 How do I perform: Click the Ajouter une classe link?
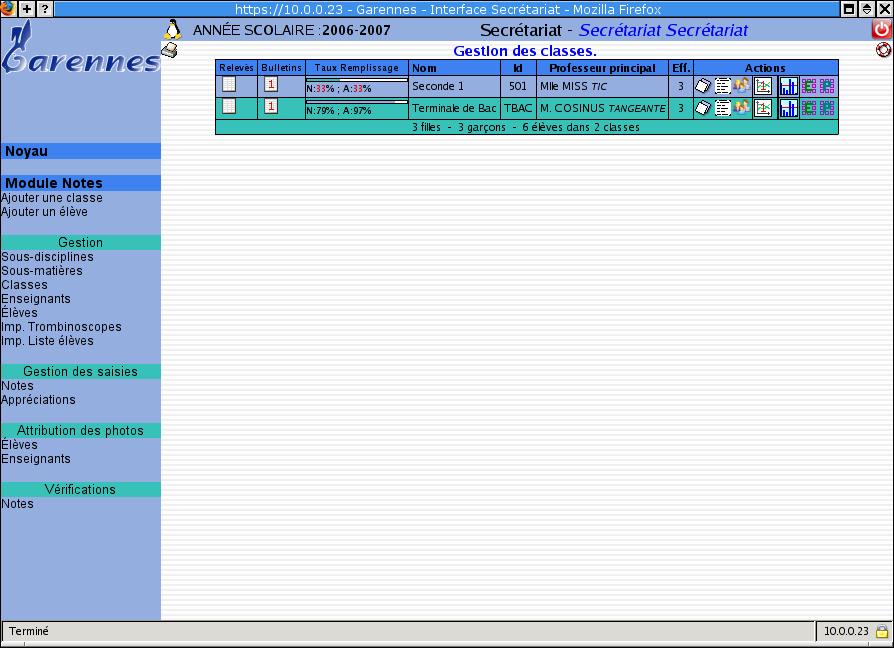(52, 198)
